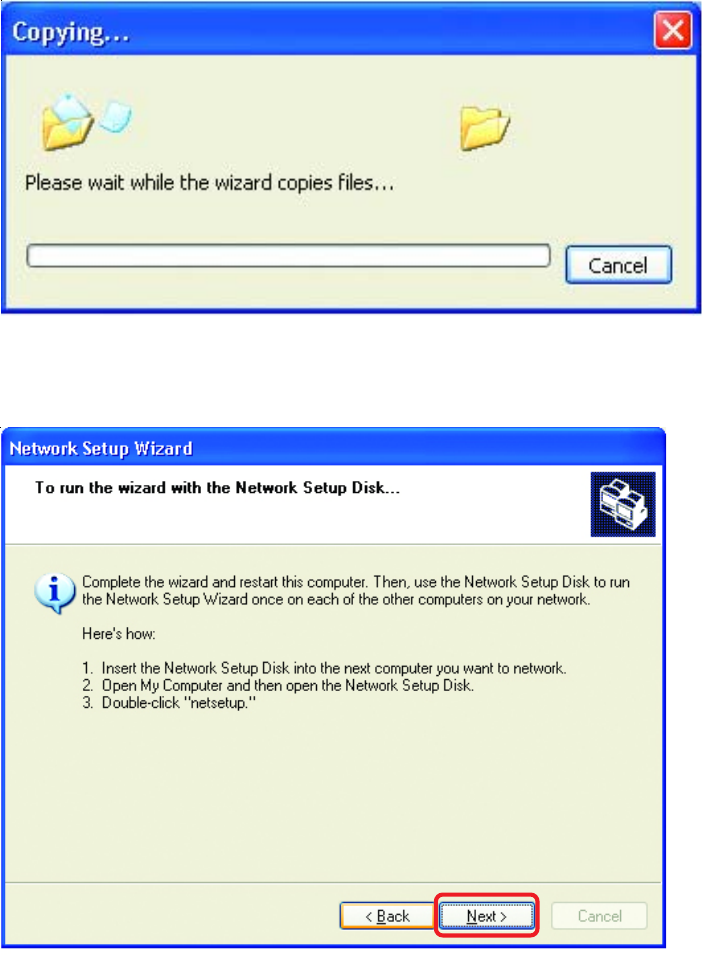Click the destination folder icon
This screenshot has height=955, width=702.
coord(485,128)
